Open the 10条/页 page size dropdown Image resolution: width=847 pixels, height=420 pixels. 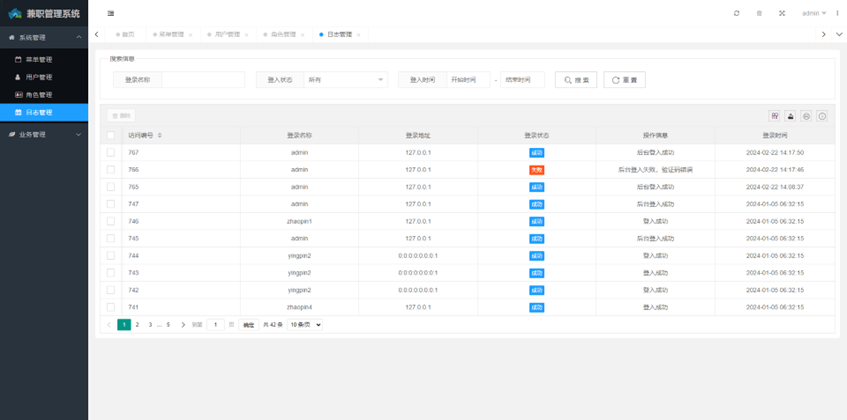click(x=305, y=325)
